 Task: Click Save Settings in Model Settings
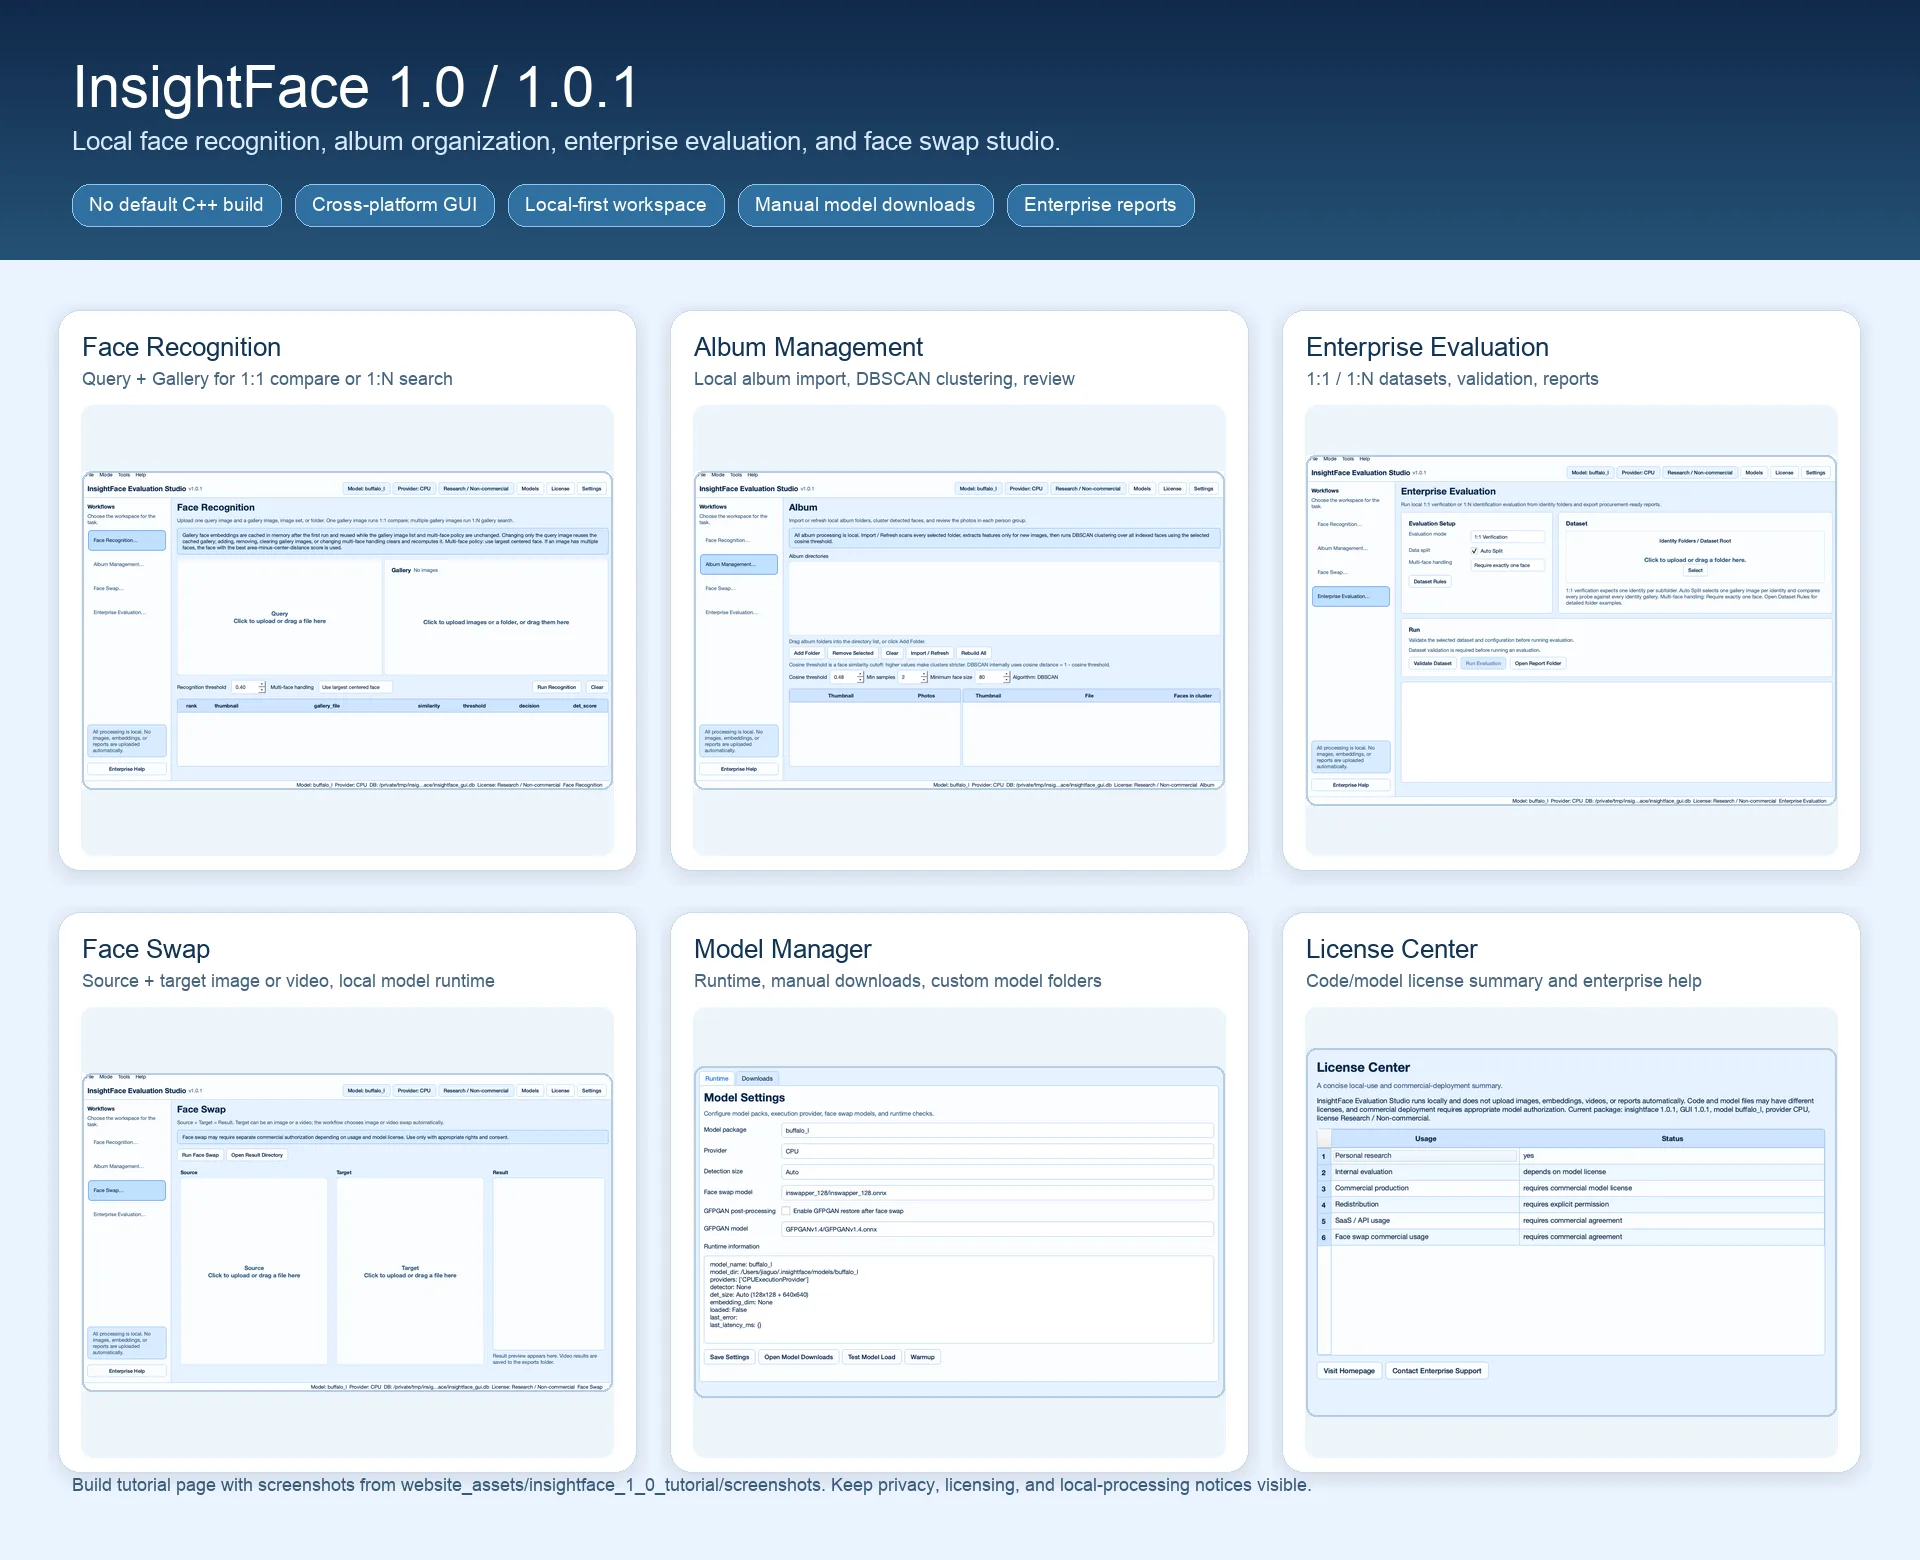pyautogui.click(x=729, y=1357)
